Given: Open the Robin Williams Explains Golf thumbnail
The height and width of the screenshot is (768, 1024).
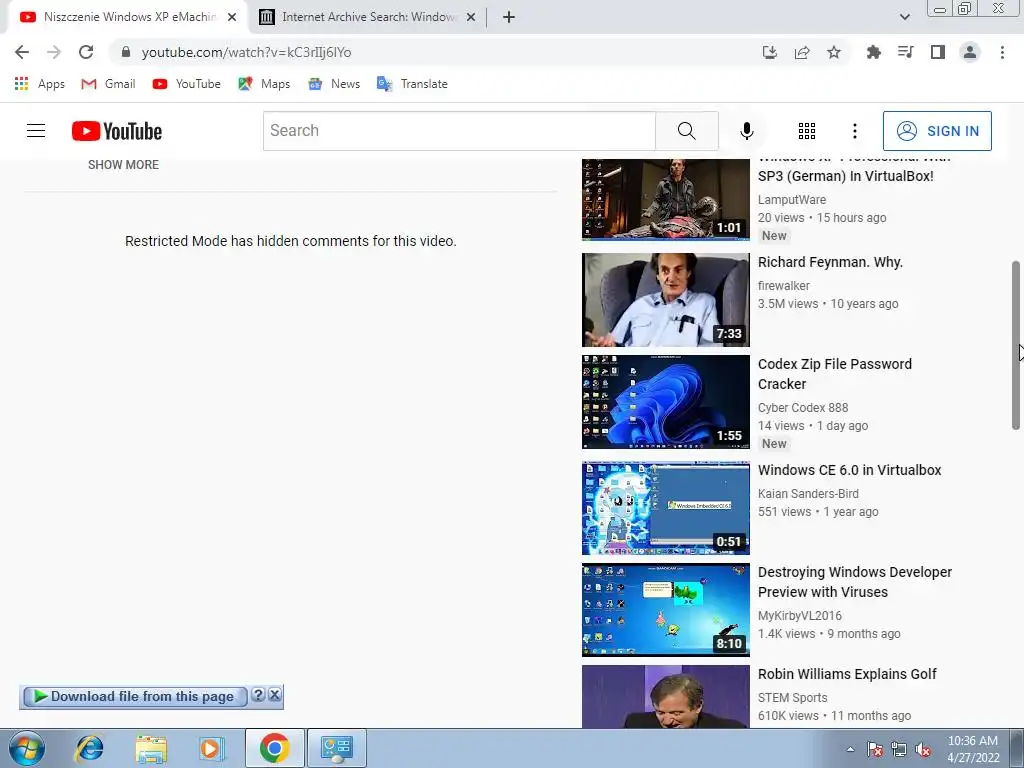Looking at the screenshot, I should pos(665,696).
